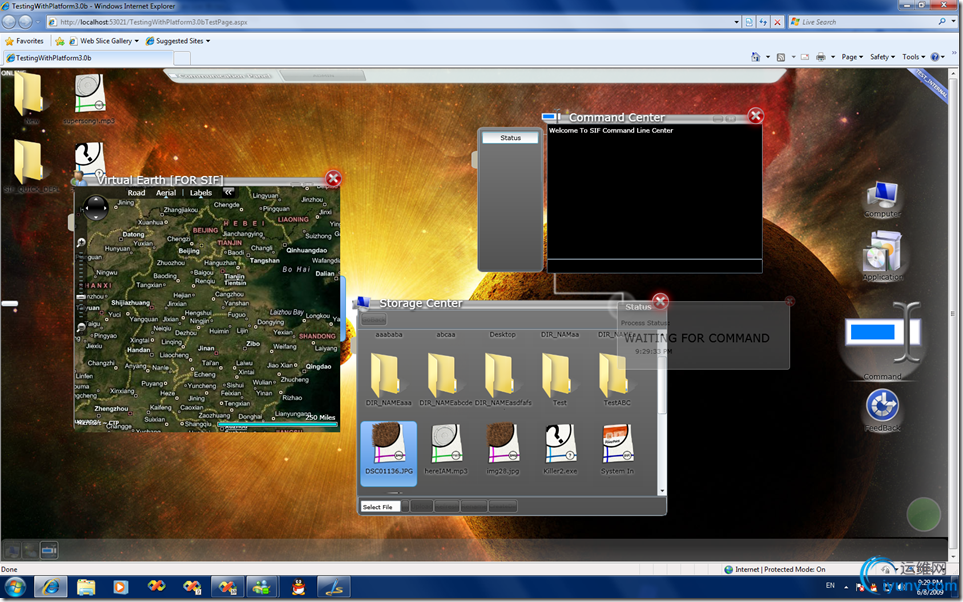Open the Safety menu in the IE toolbar
Image resolution: width=963 pixels, height=602 pixels.
point(882,57)
